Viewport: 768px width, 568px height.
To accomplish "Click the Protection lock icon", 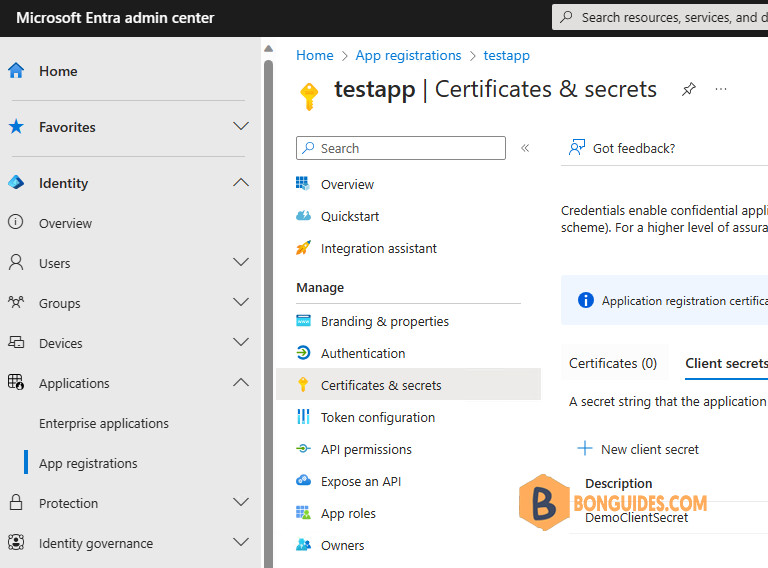I will coord(16,502).
